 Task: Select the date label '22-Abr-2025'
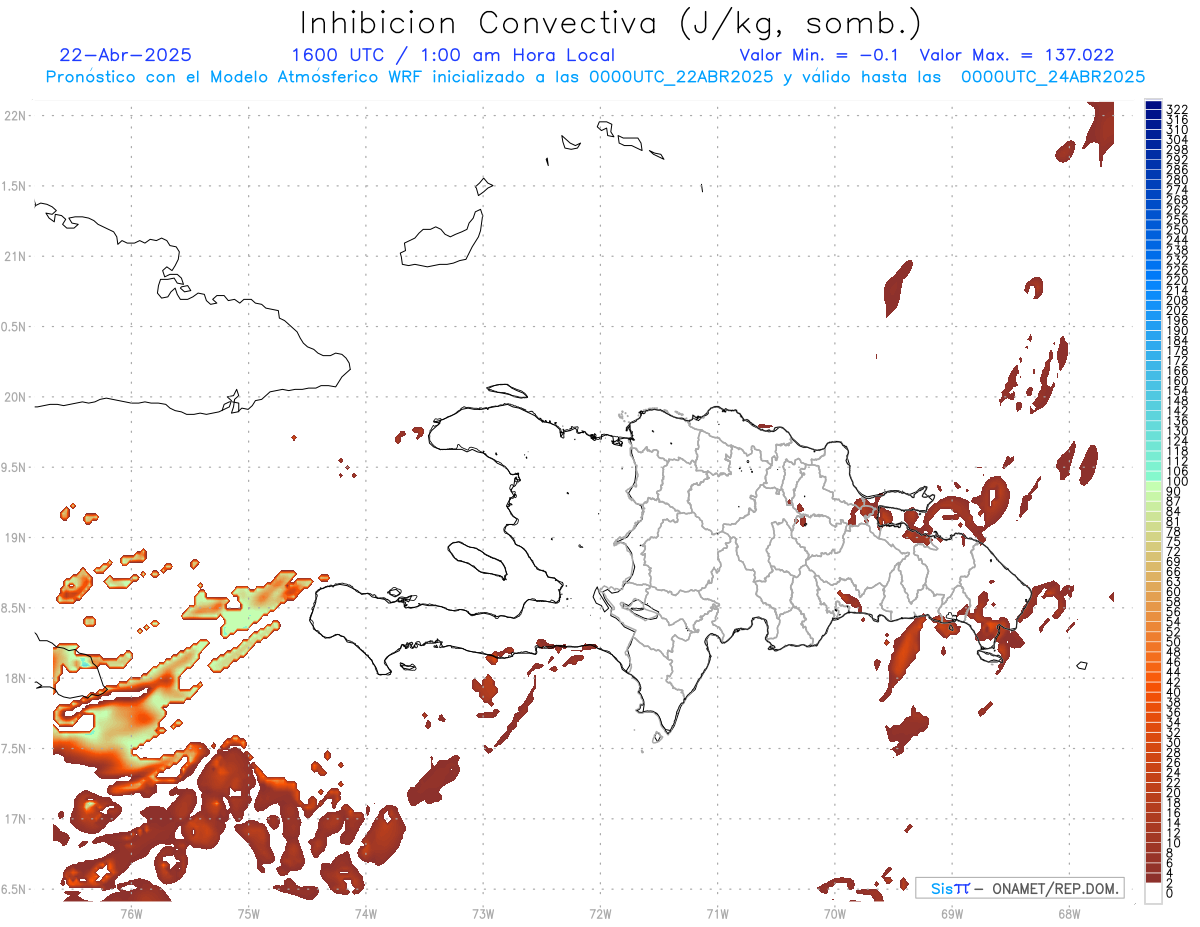[x=126, y=55]
